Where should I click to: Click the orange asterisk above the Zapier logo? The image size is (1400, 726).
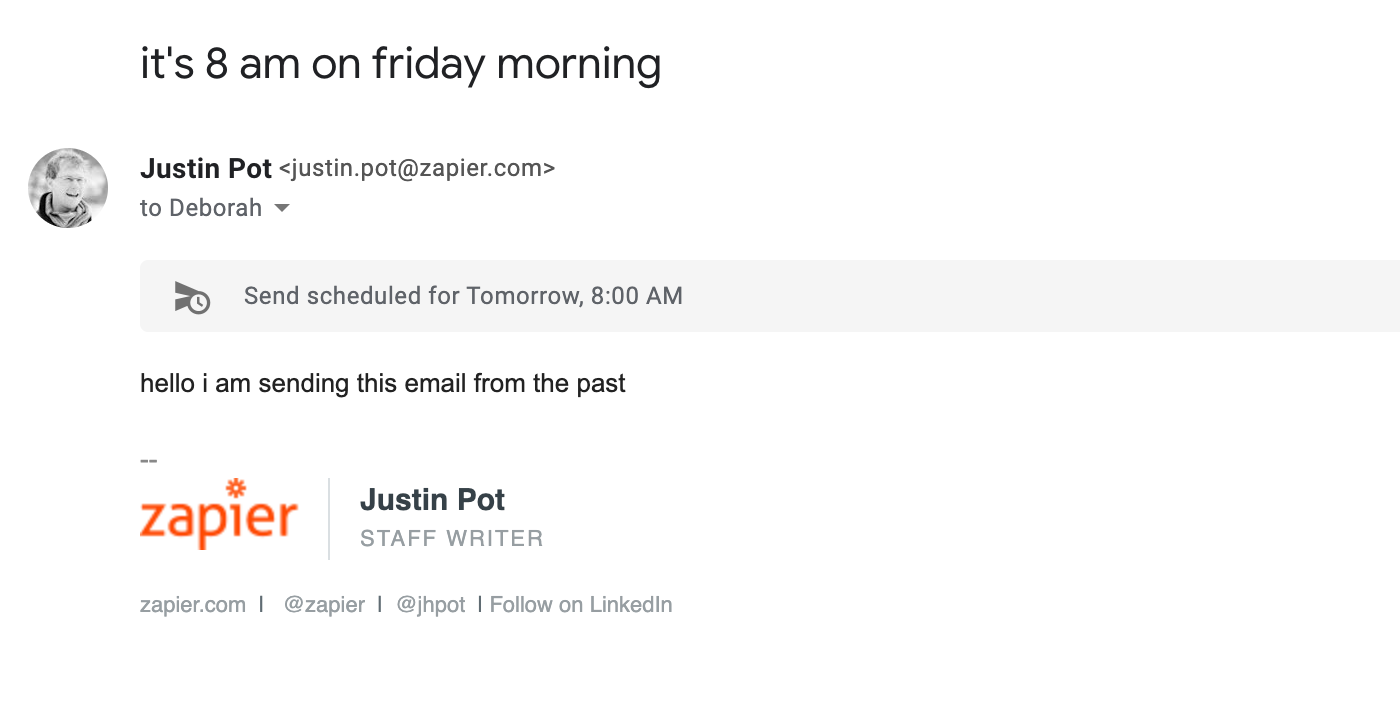pyautogui.click(x=236, y=488)
